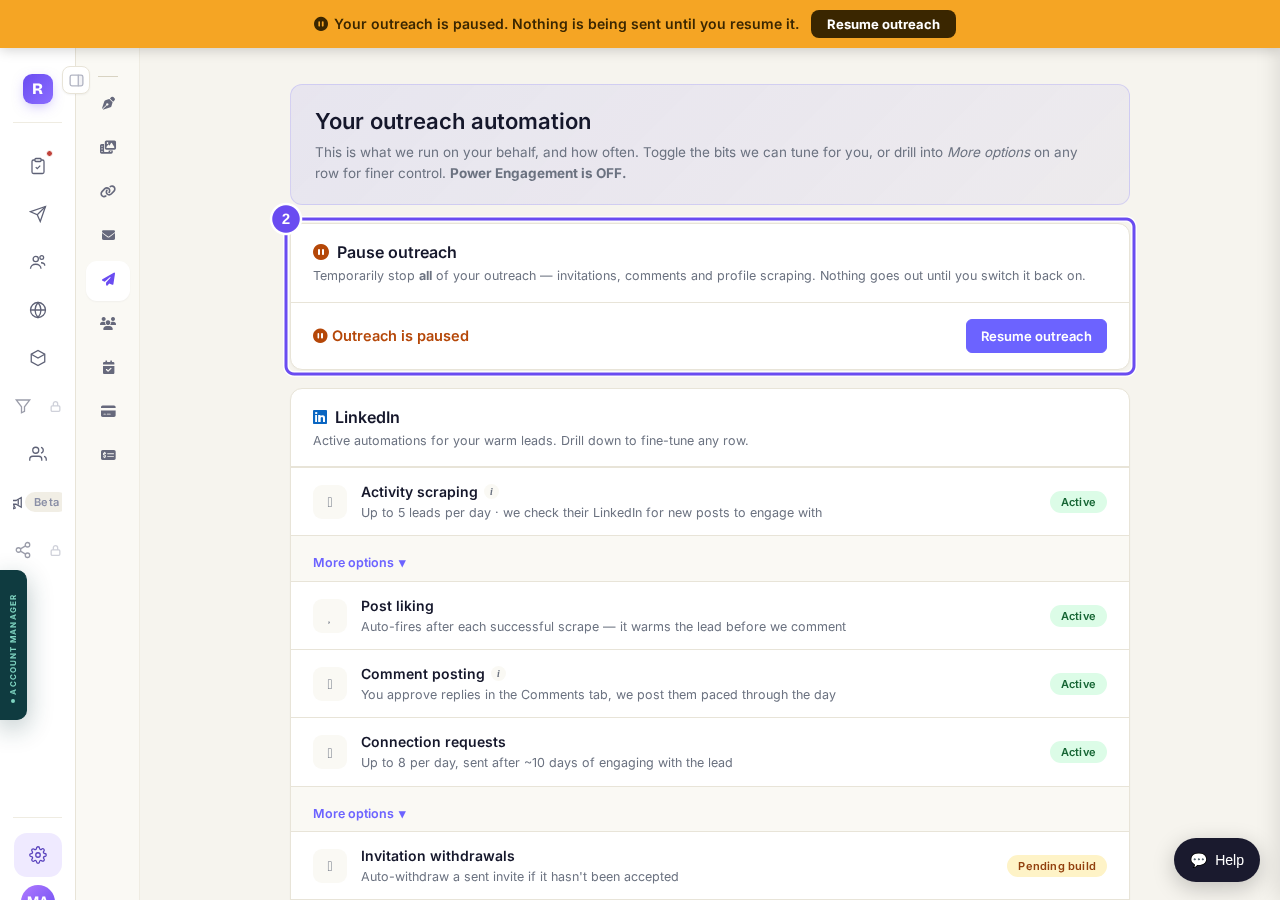
Task: Collapse the sidebar panel toggle
Action: (x=76, y=80)
